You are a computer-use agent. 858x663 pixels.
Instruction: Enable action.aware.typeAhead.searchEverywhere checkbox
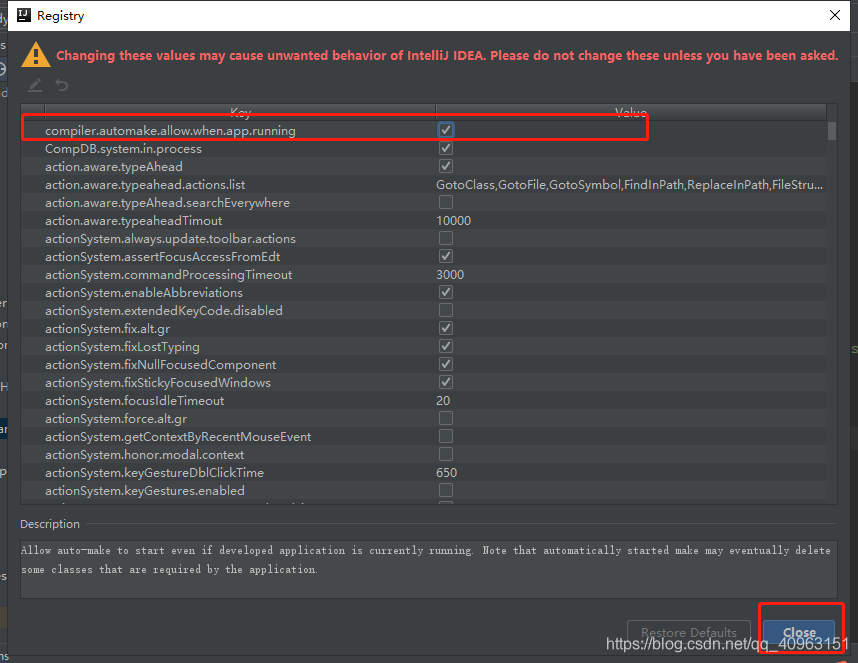coord(446,202)
